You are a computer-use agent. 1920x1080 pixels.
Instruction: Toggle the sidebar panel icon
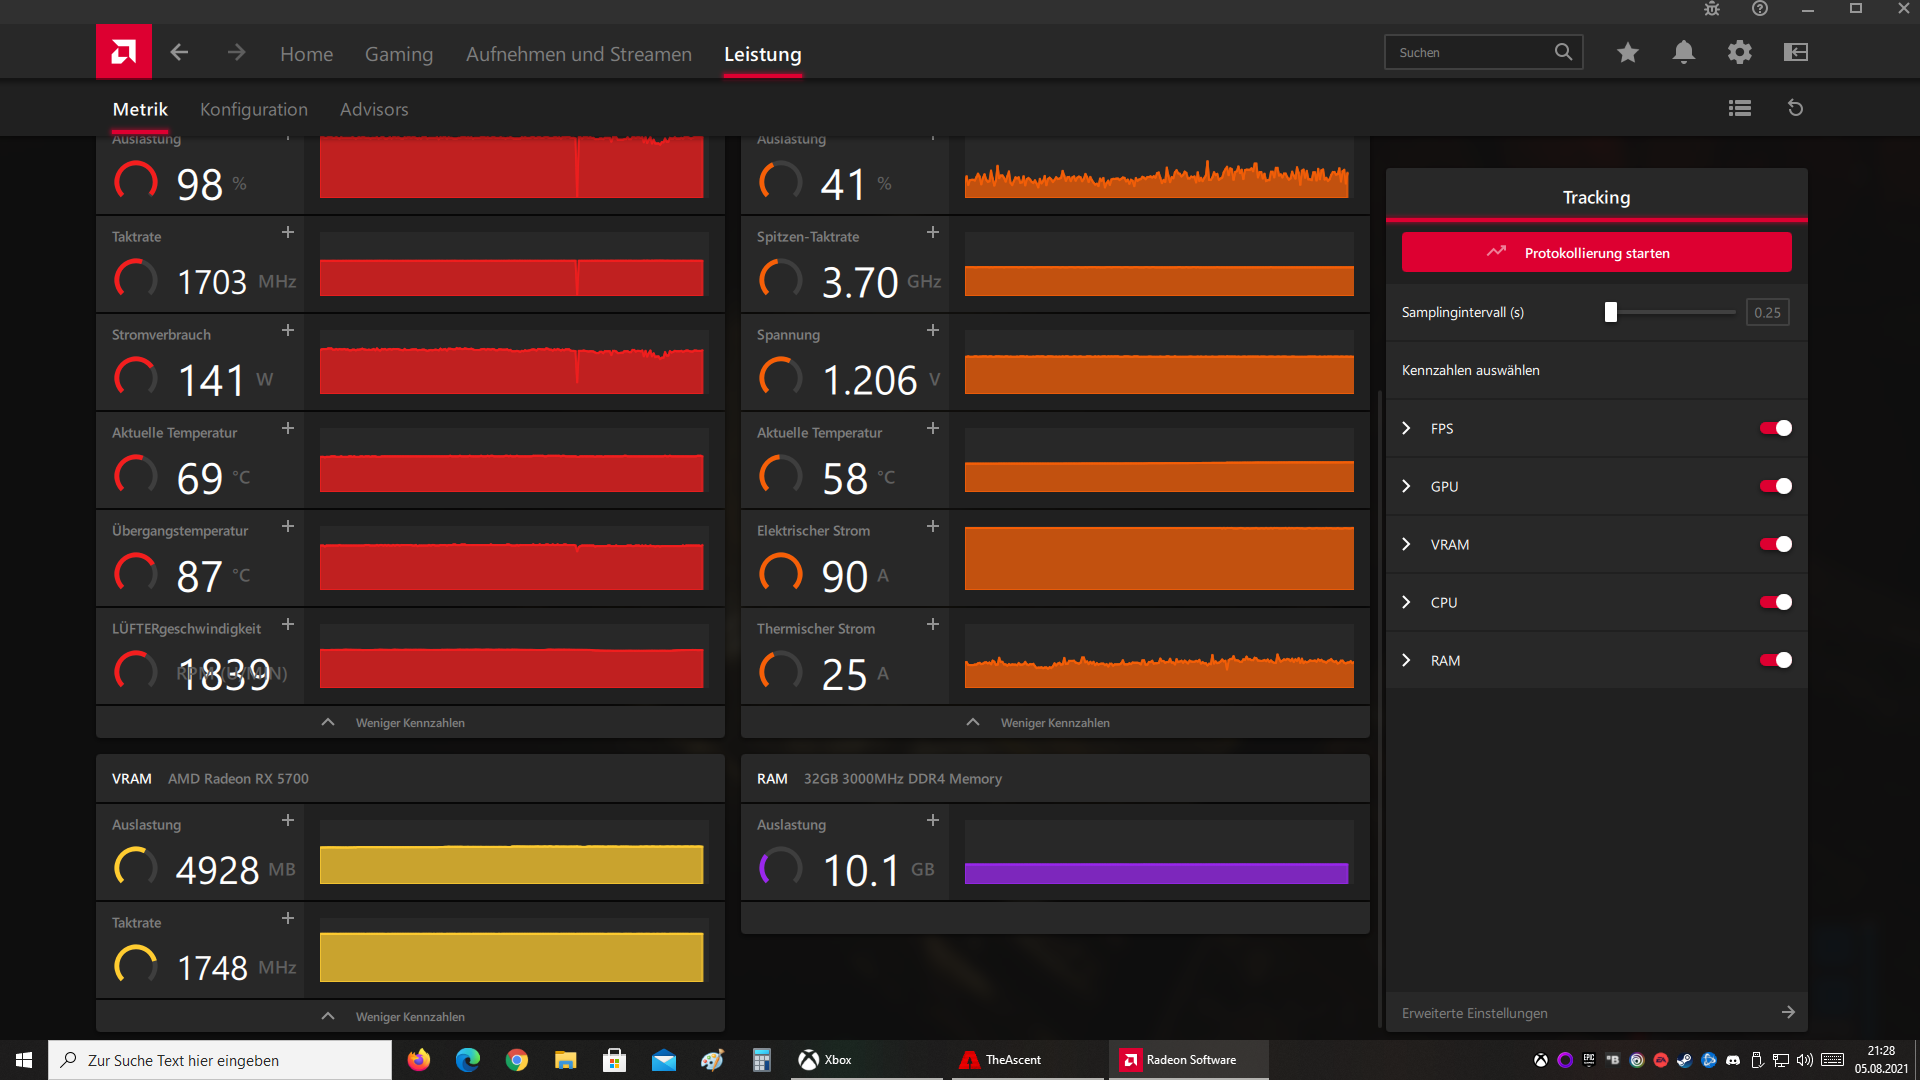point(1796,52)
